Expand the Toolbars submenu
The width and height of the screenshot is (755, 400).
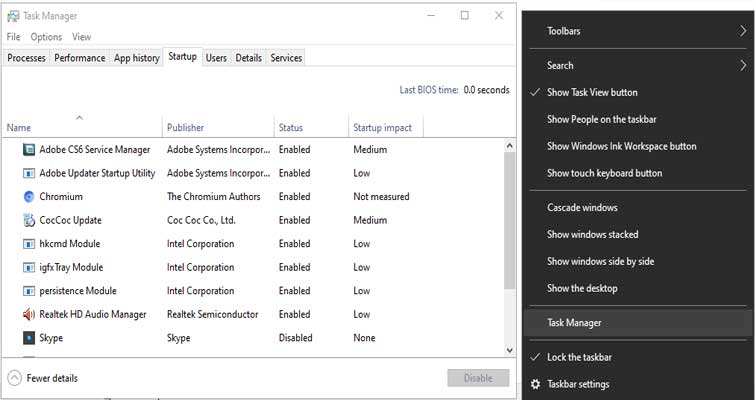(x=638, y=31)
